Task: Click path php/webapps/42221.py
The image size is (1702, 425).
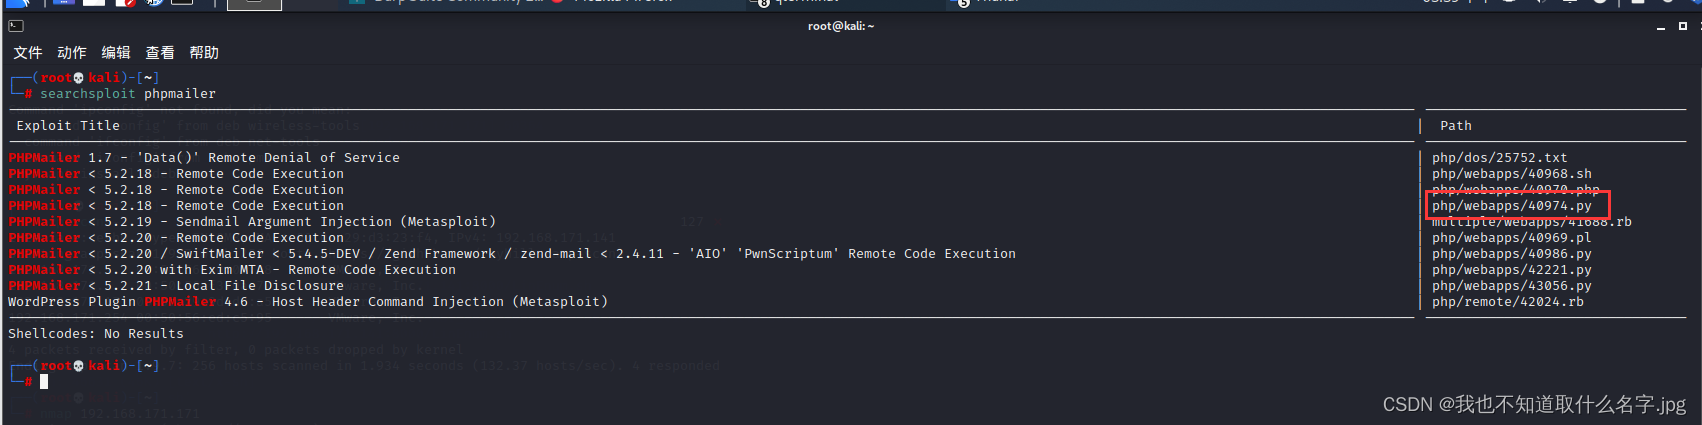Action: pyautogui.click(x=1512, y=270)
